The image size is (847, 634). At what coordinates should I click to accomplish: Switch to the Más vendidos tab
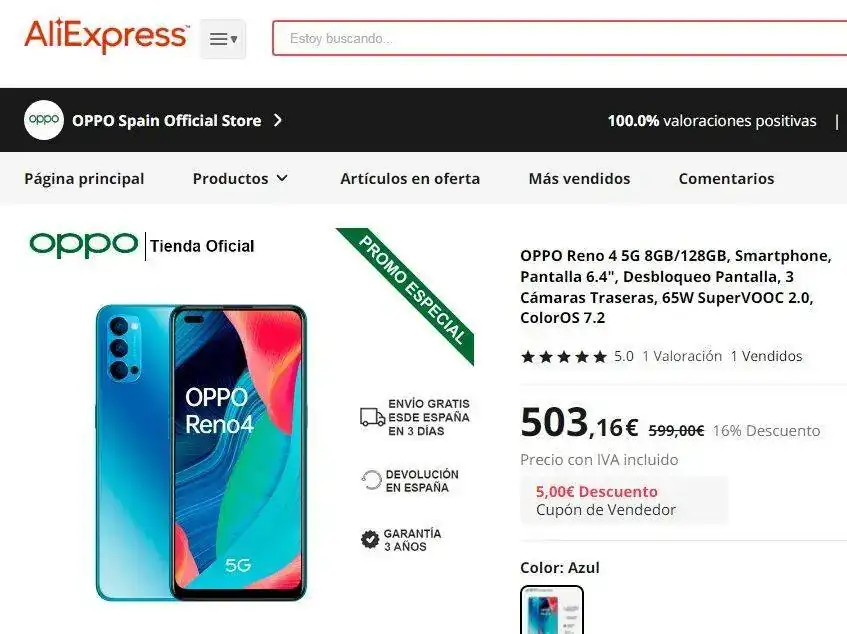click(x=579, y=179)
